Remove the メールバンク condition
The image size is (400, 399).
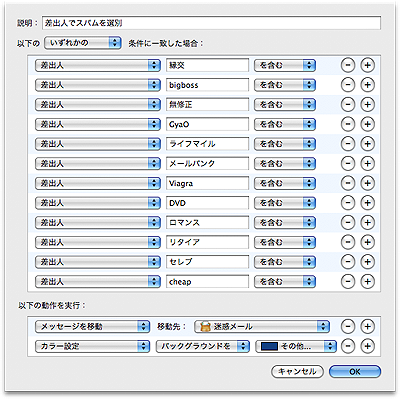point(348,164)
